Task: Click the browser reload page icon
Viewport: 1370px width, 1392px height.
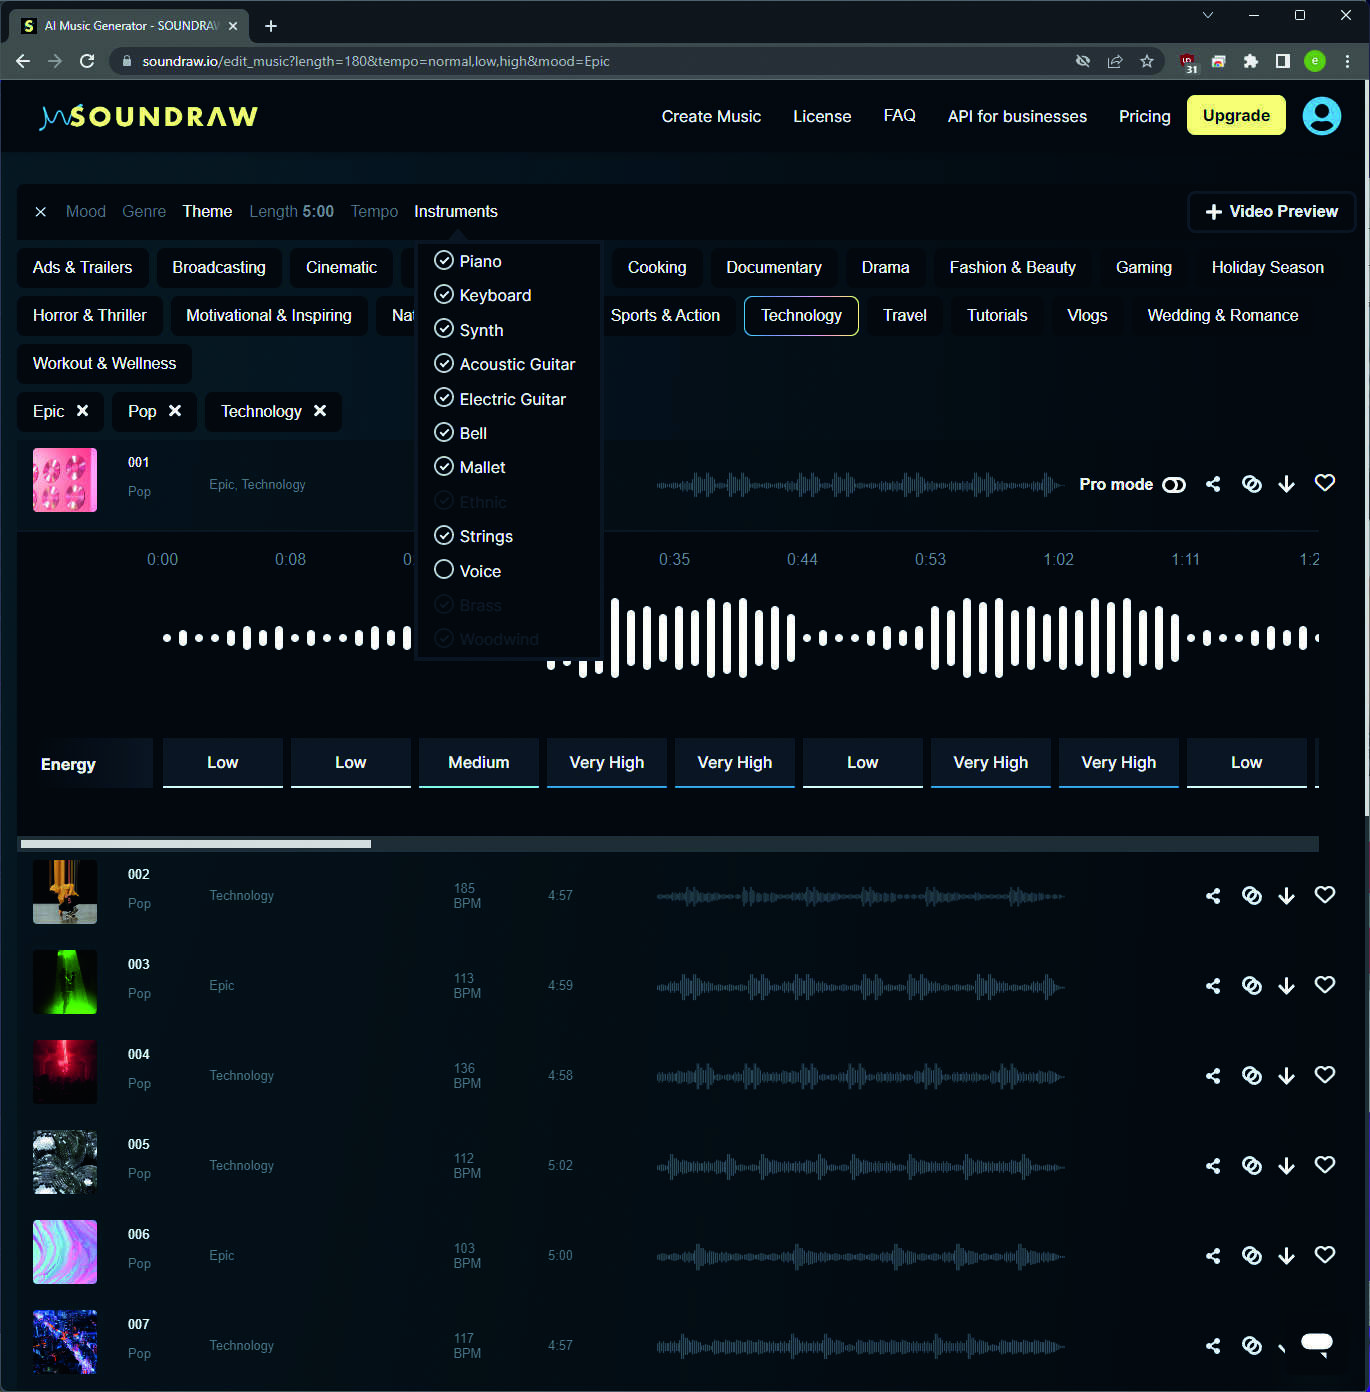Action: (x=87, y=61)
